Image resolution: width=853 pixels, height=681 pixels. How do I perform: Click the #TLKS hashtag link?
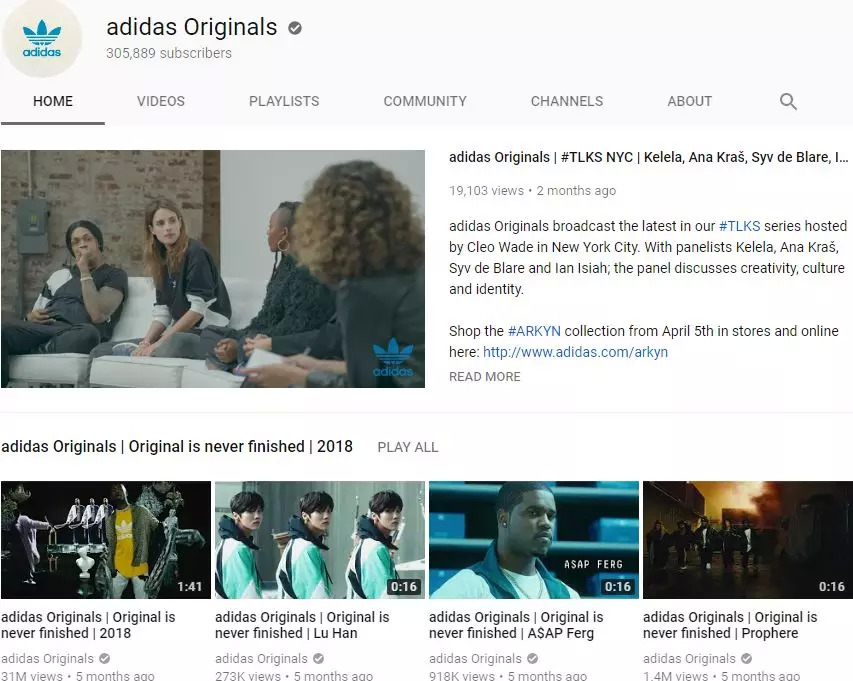(739, 226)
